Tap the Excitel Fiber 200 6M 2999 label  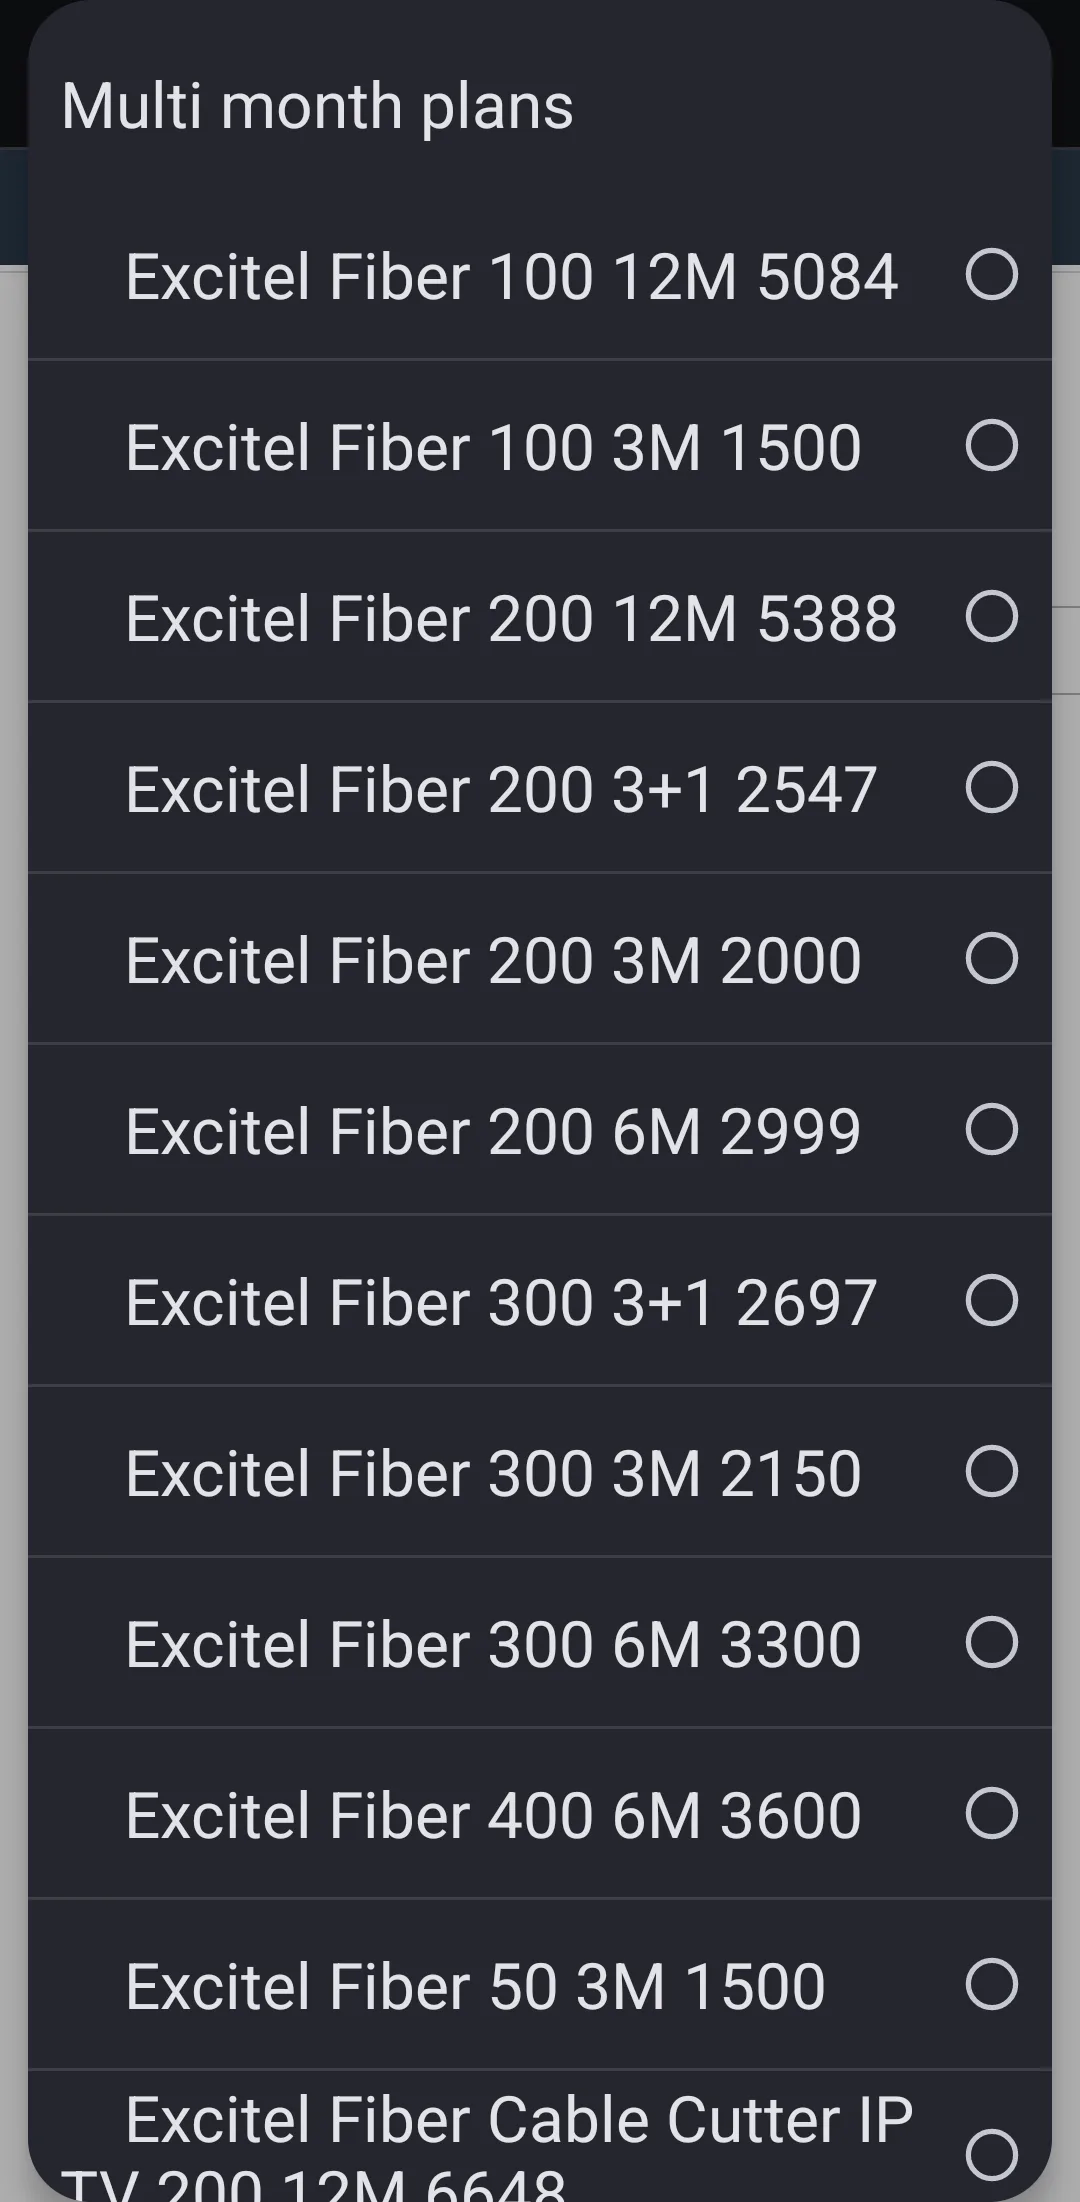(x=493, y=1132)
